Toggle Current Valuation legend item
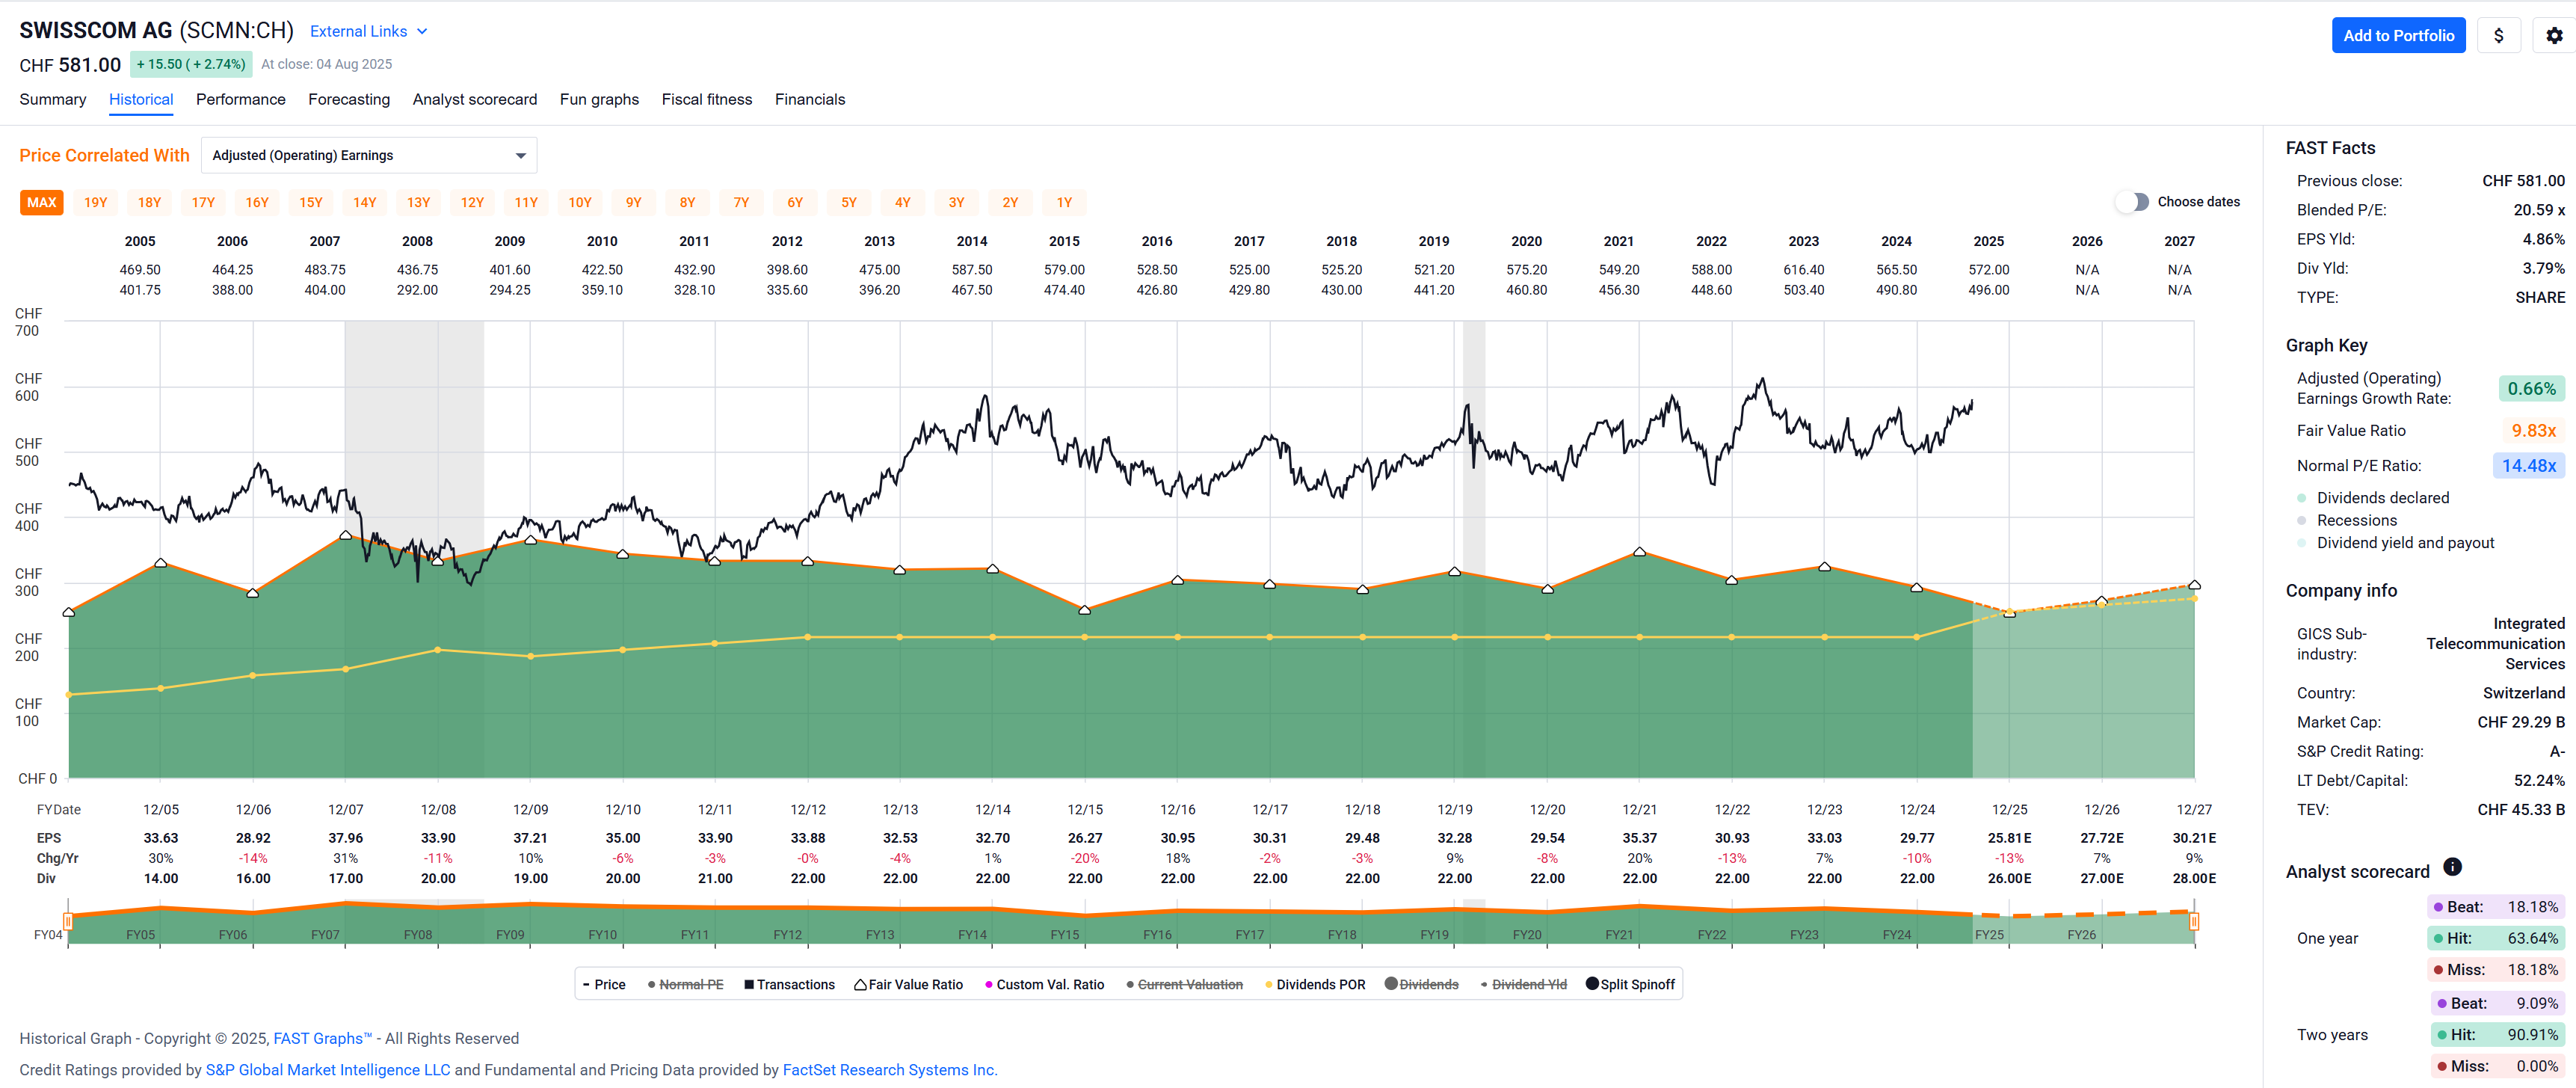The image size is (2576, 1088). click(1184, 984)
